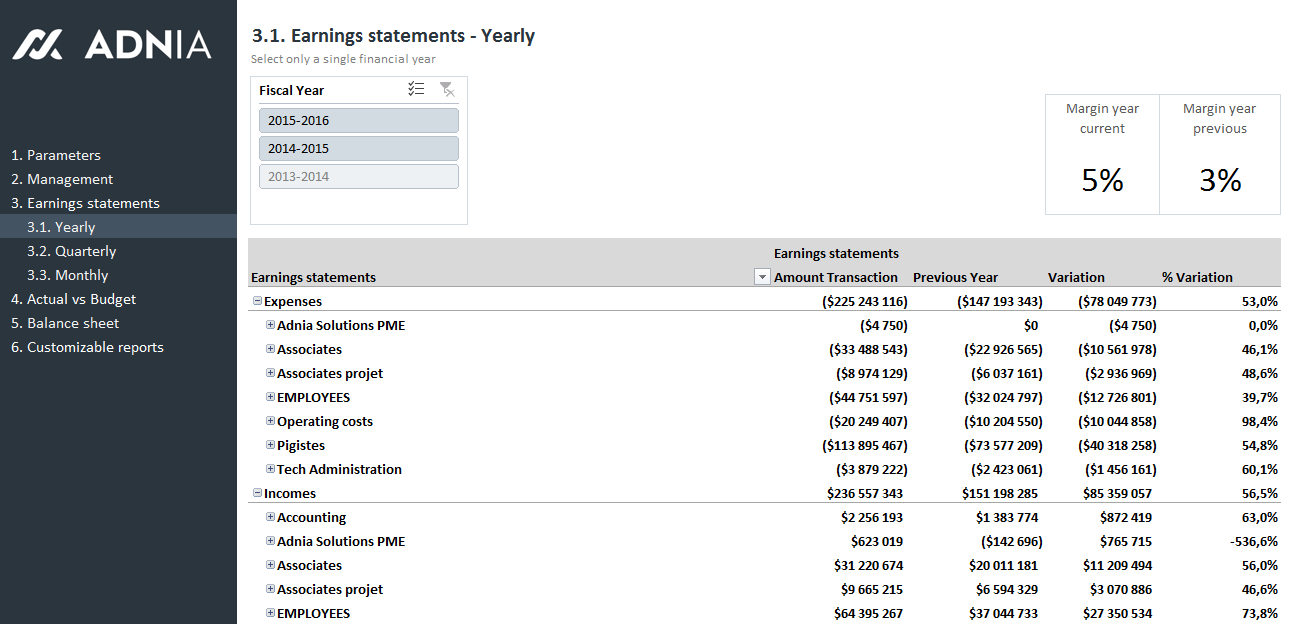Screen dimensions: 1289x629
Task: Expand the Accounting income row
Action: coord(270,517)
